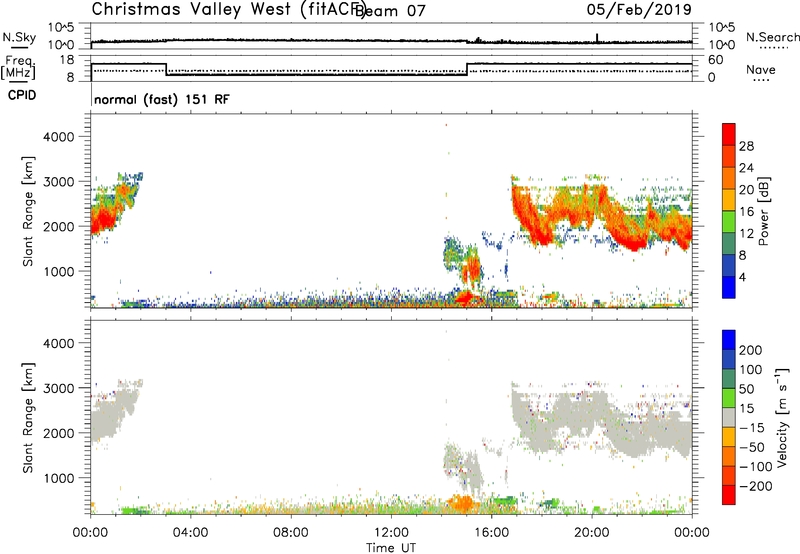The height and width of the screenshot is (554, 800).
Task: Click the title 'Christmas Valley West (fitACF)'
Action: point(228,9)
